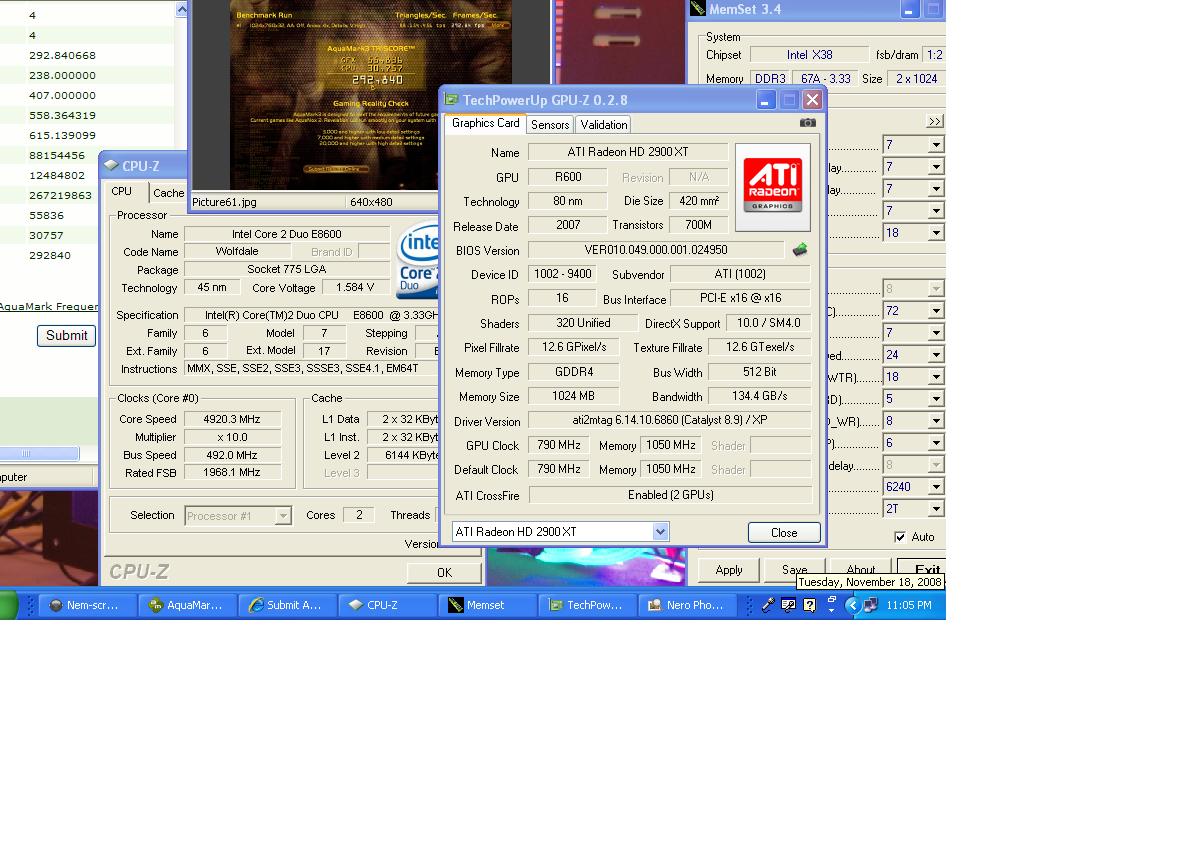Expand hidden tray icons with the blue arrow
This screenshot has height=850, width=1180.
pos(852,605)
